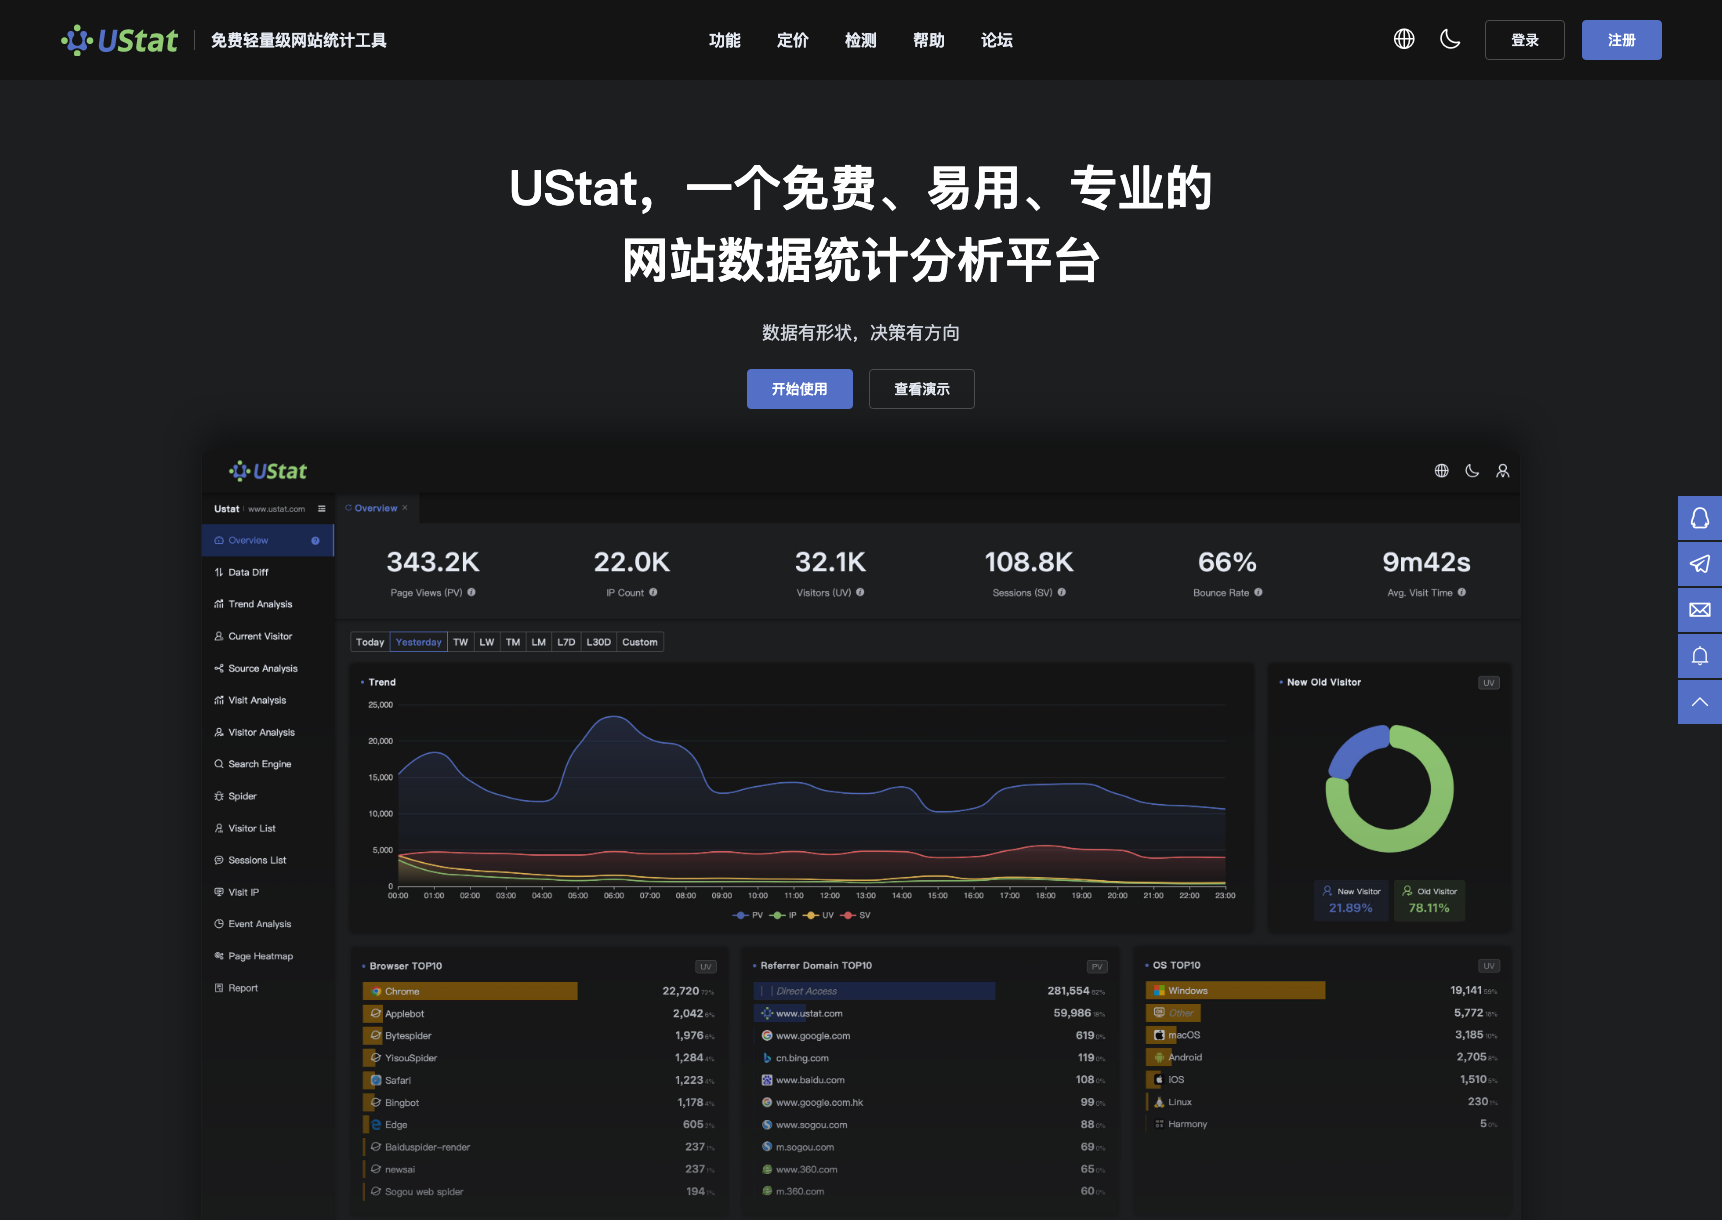
Task: Select the TM date range tab
Action: pos(513,642)
